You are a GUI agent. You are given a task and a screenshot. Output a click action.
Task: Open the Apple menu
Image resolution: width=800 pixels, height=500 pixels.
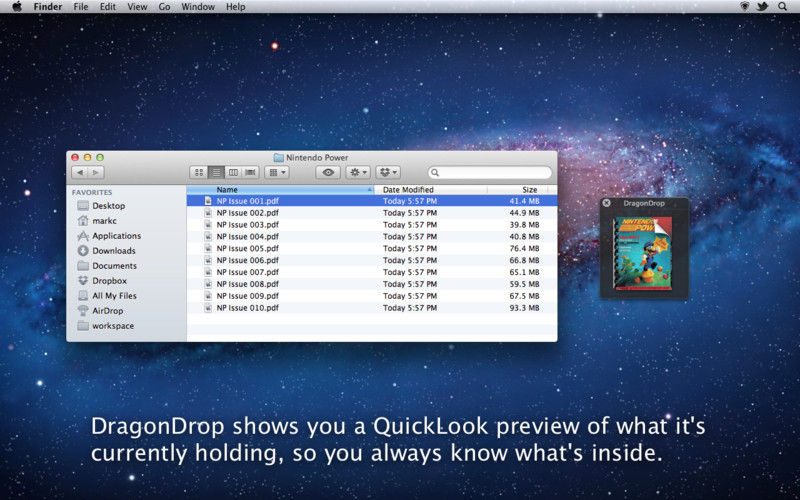[17, 7]
